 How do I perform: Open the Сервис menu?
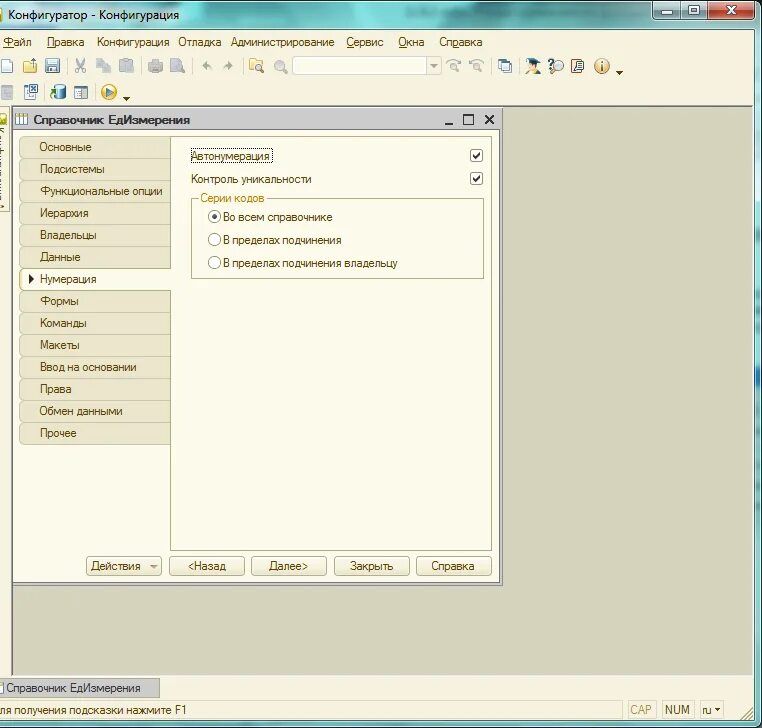tap(365, 42)
